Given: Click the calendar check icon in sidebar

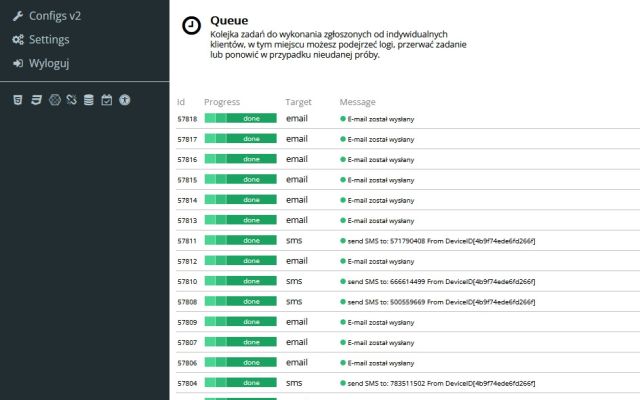Looking at the screenshot, I should (x=107, y=100).
